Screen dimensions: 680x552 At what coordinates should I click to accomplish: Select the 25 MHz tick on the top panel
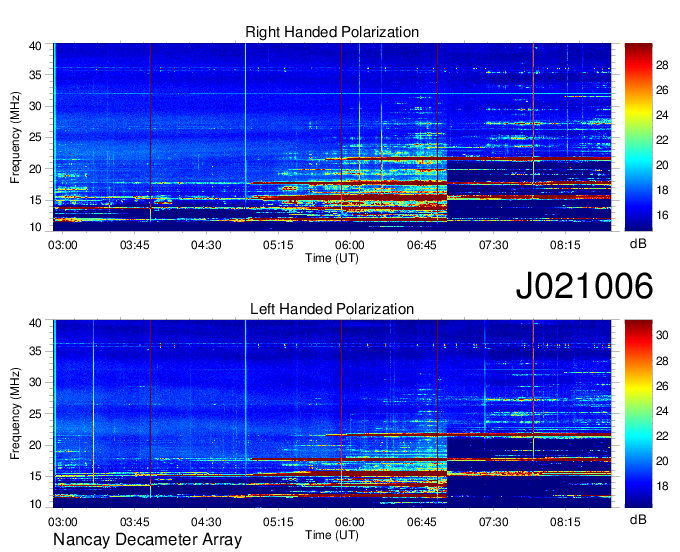click(x=35, y=137)
